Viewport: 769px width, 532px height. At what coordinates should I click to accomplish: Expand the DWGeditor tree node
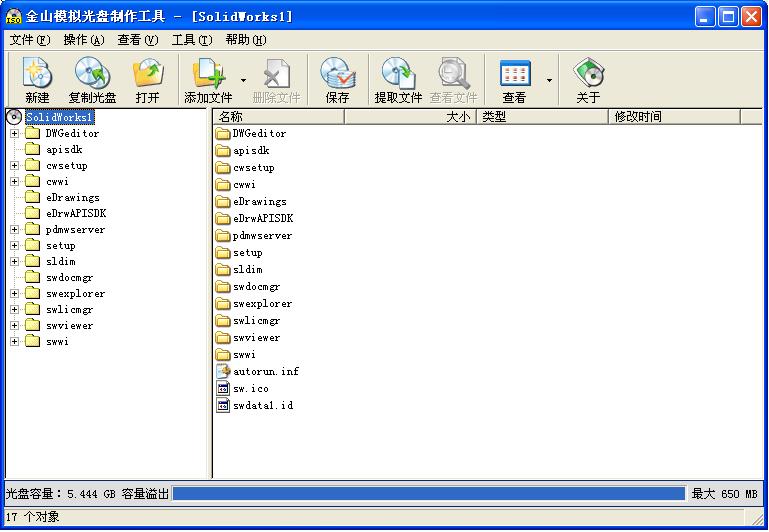coord(14,133)
